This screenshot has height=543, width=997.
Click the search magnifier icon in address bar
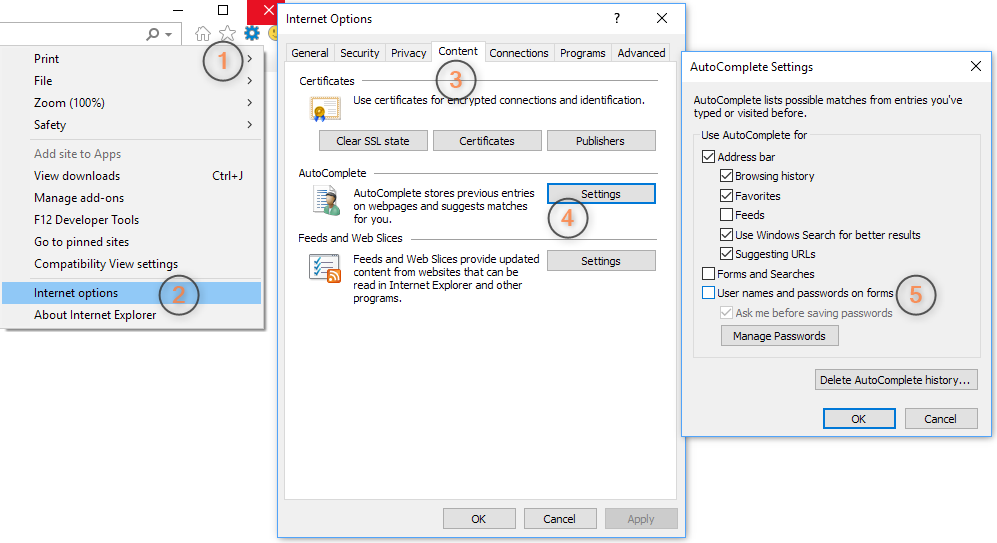tap(153, 34)
